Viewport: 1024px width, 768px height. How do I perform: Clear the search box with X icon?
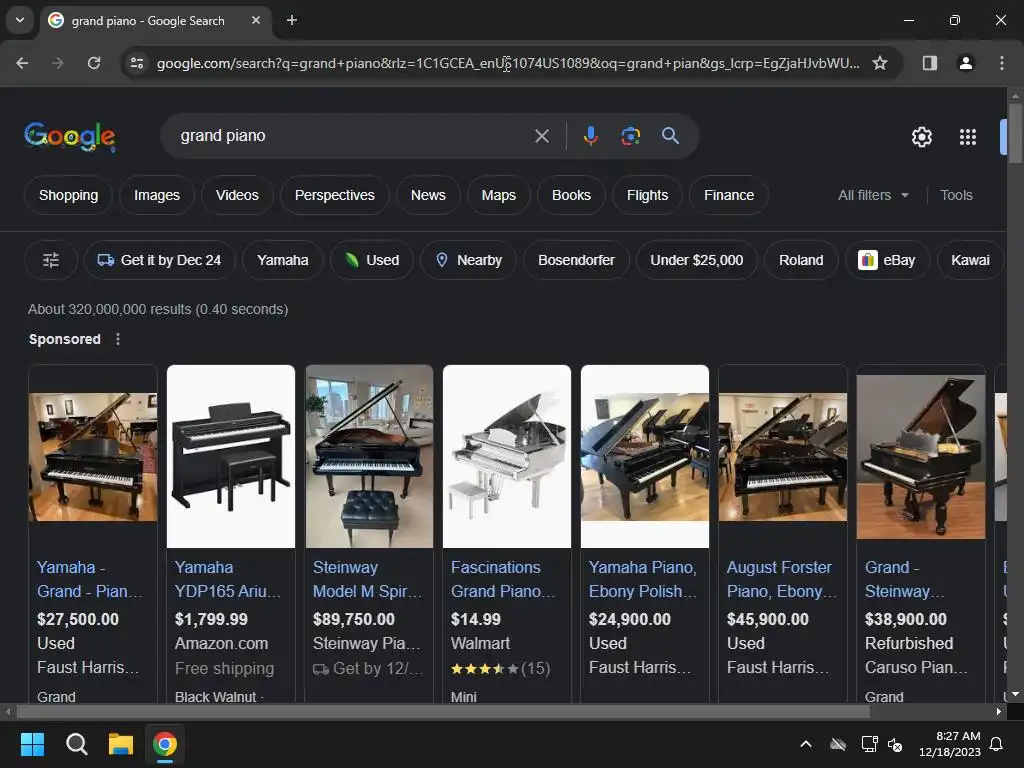pyautogui.click(x=541, y=136)
